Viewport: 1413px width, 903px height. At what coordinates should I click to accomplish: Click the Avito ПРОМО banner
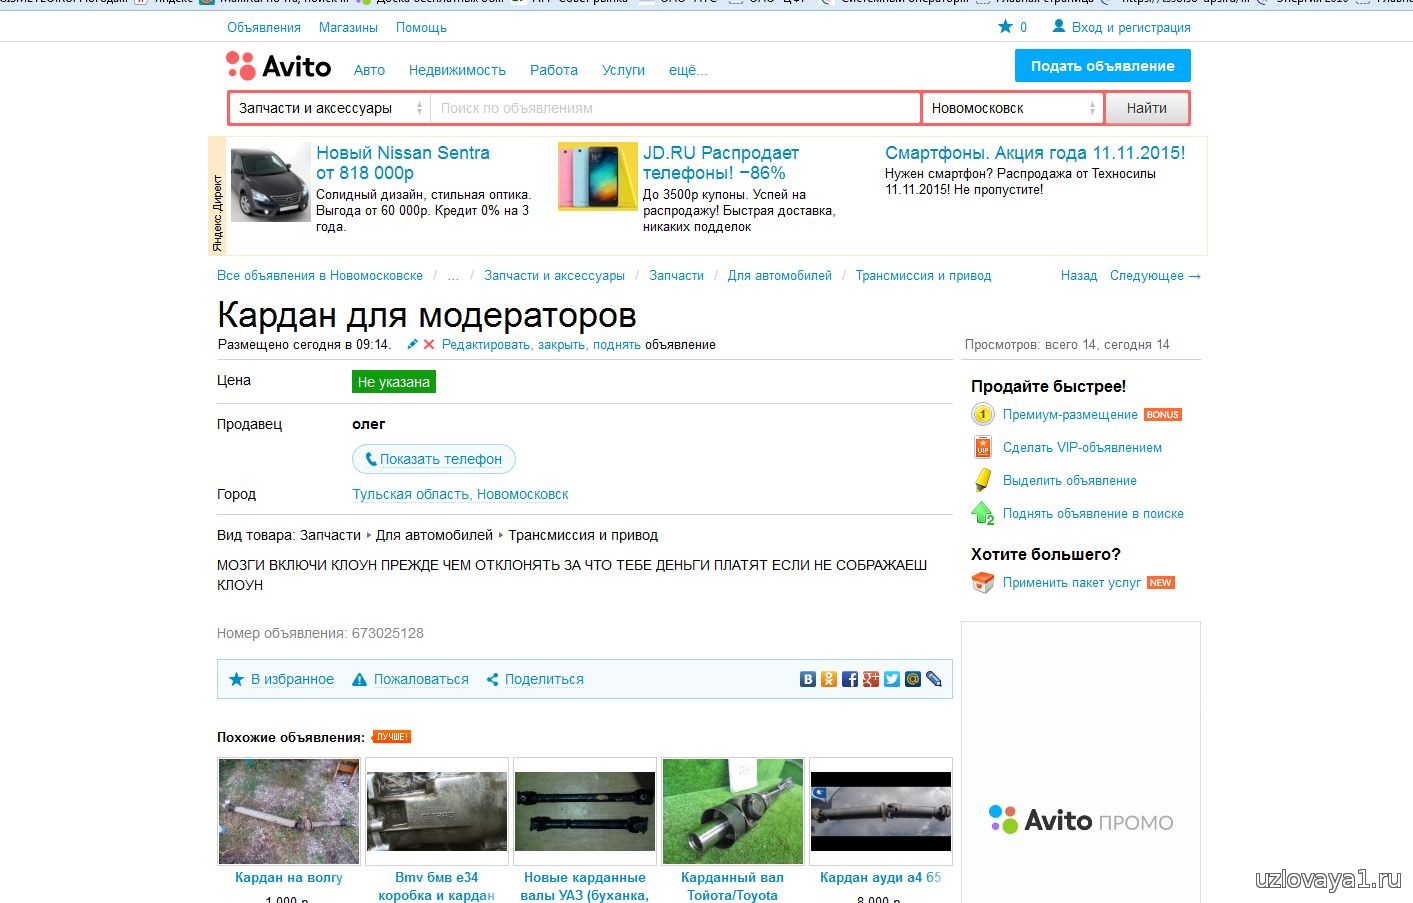click(1081, 762)
